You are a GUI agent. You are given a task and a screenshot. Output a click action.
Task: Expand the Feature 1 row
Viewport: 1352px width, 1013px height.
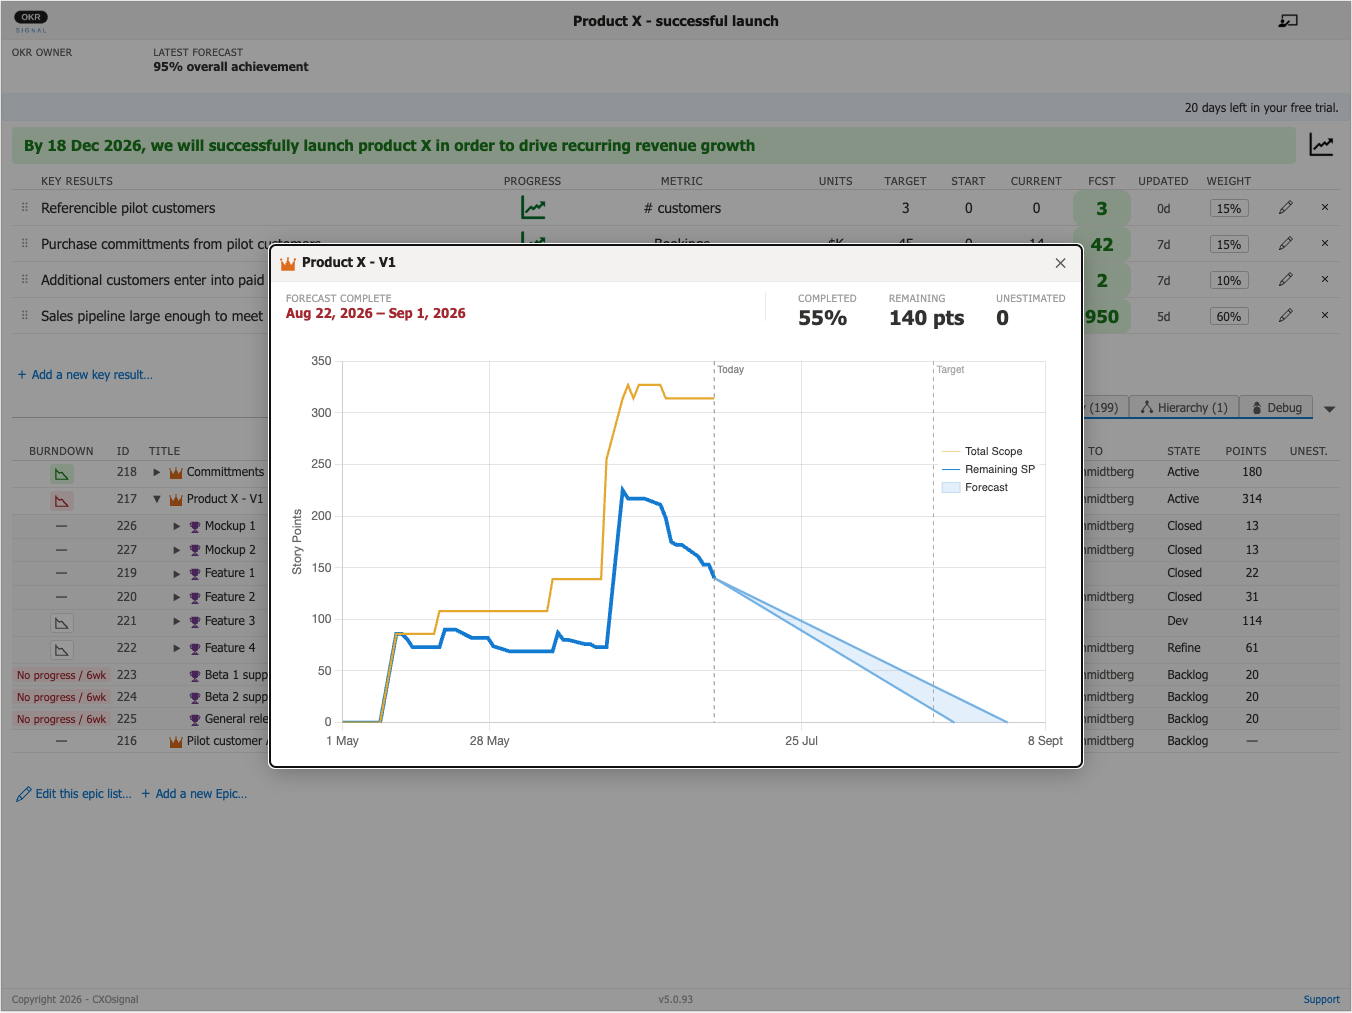point(177,574)
